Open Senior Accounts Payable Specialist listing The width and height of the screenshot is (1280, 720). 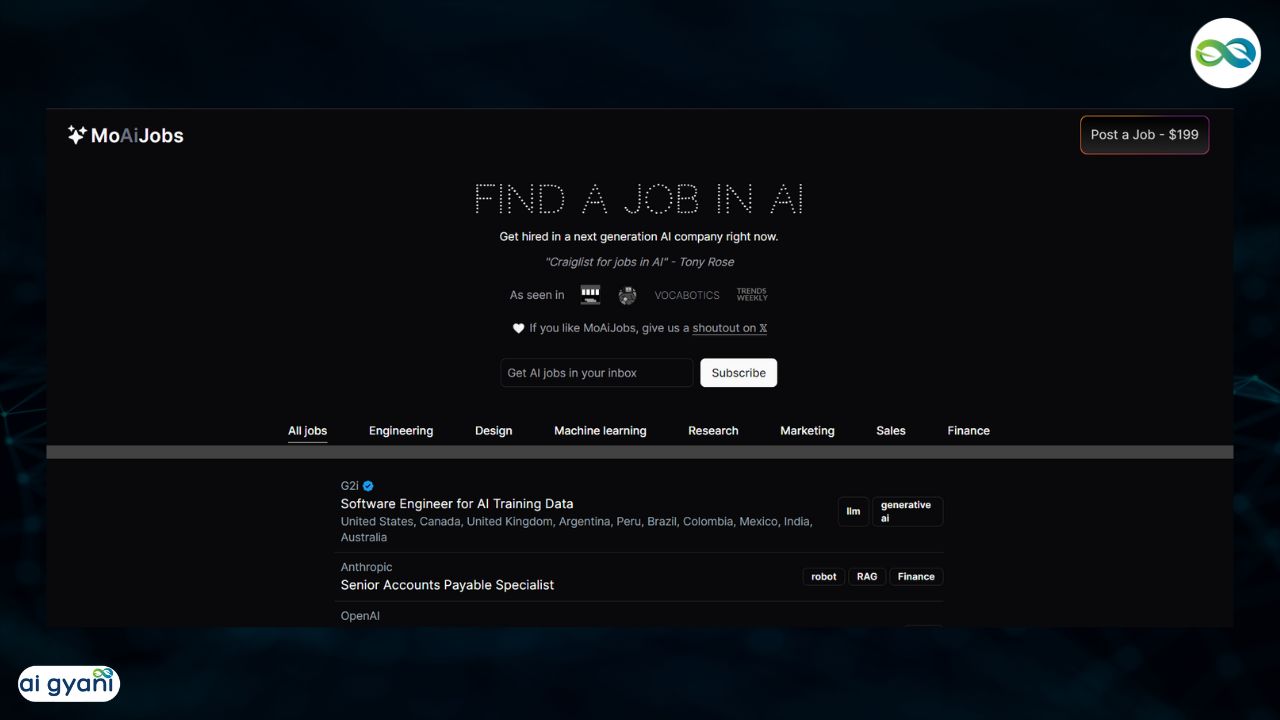447,585
